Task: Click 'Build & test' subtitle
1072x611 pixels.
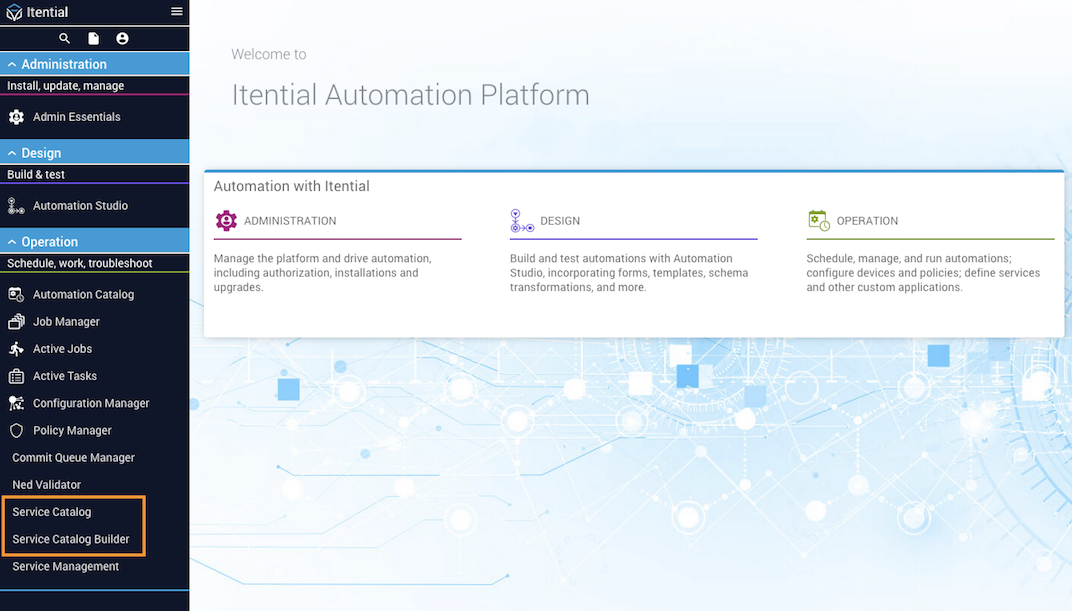Action: coord(36,175)
